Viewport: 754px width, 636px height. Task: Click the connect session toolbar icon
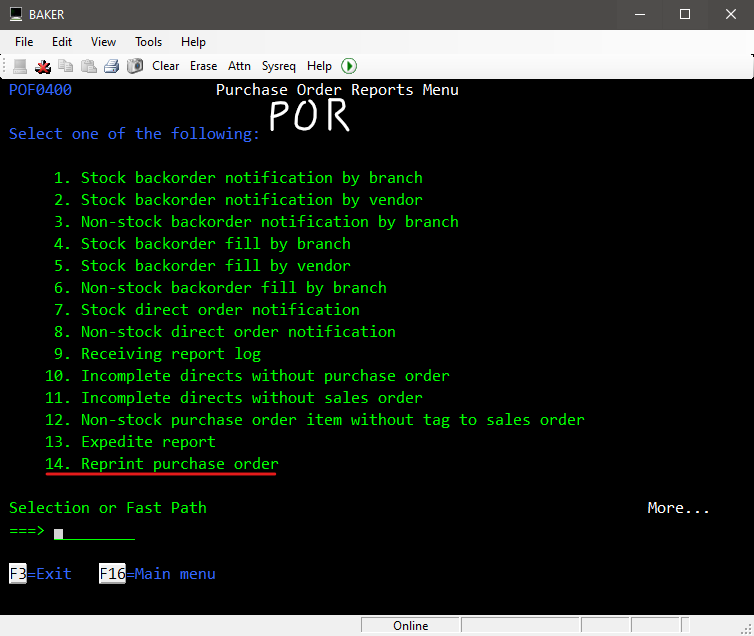point(20,66)
